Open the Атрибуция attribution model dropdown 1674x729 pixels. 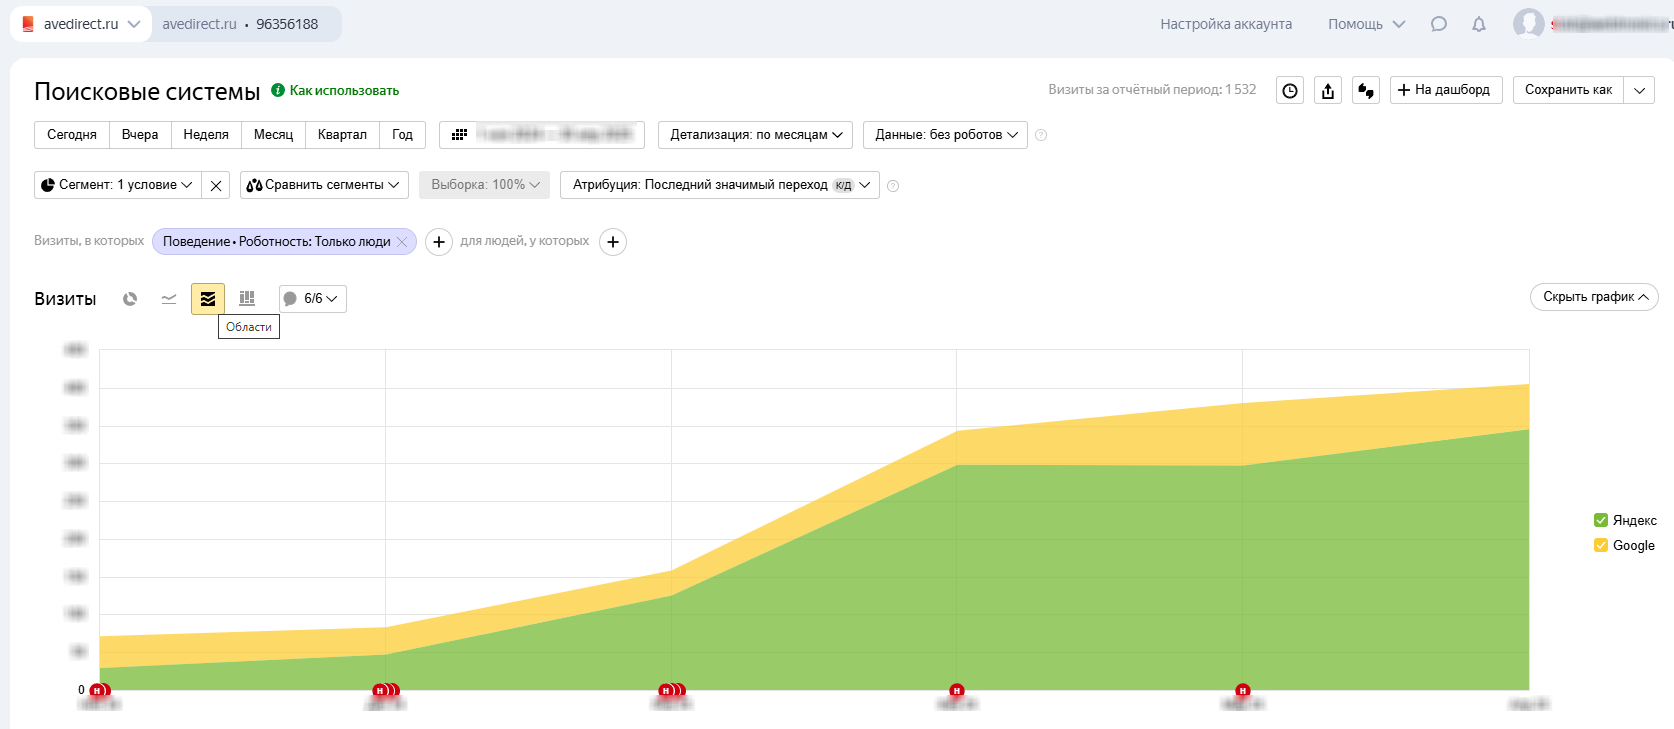point(719,185)
